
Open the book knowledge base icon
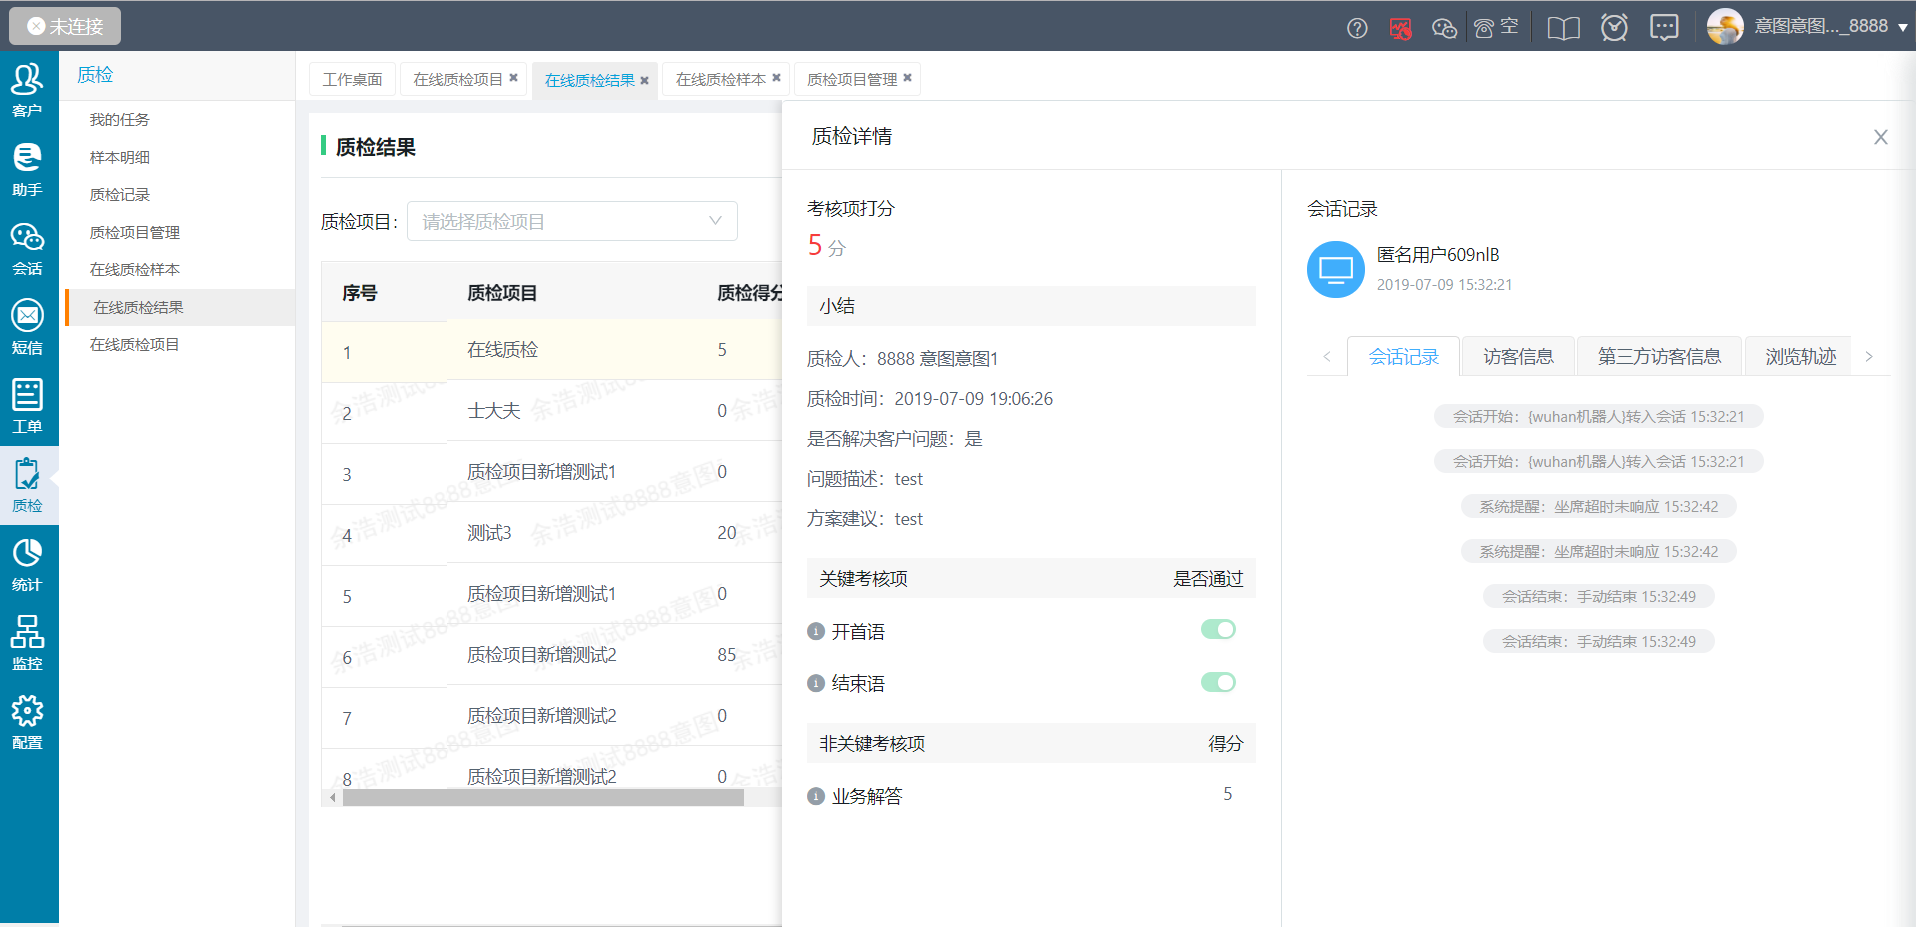point(1564,28)
